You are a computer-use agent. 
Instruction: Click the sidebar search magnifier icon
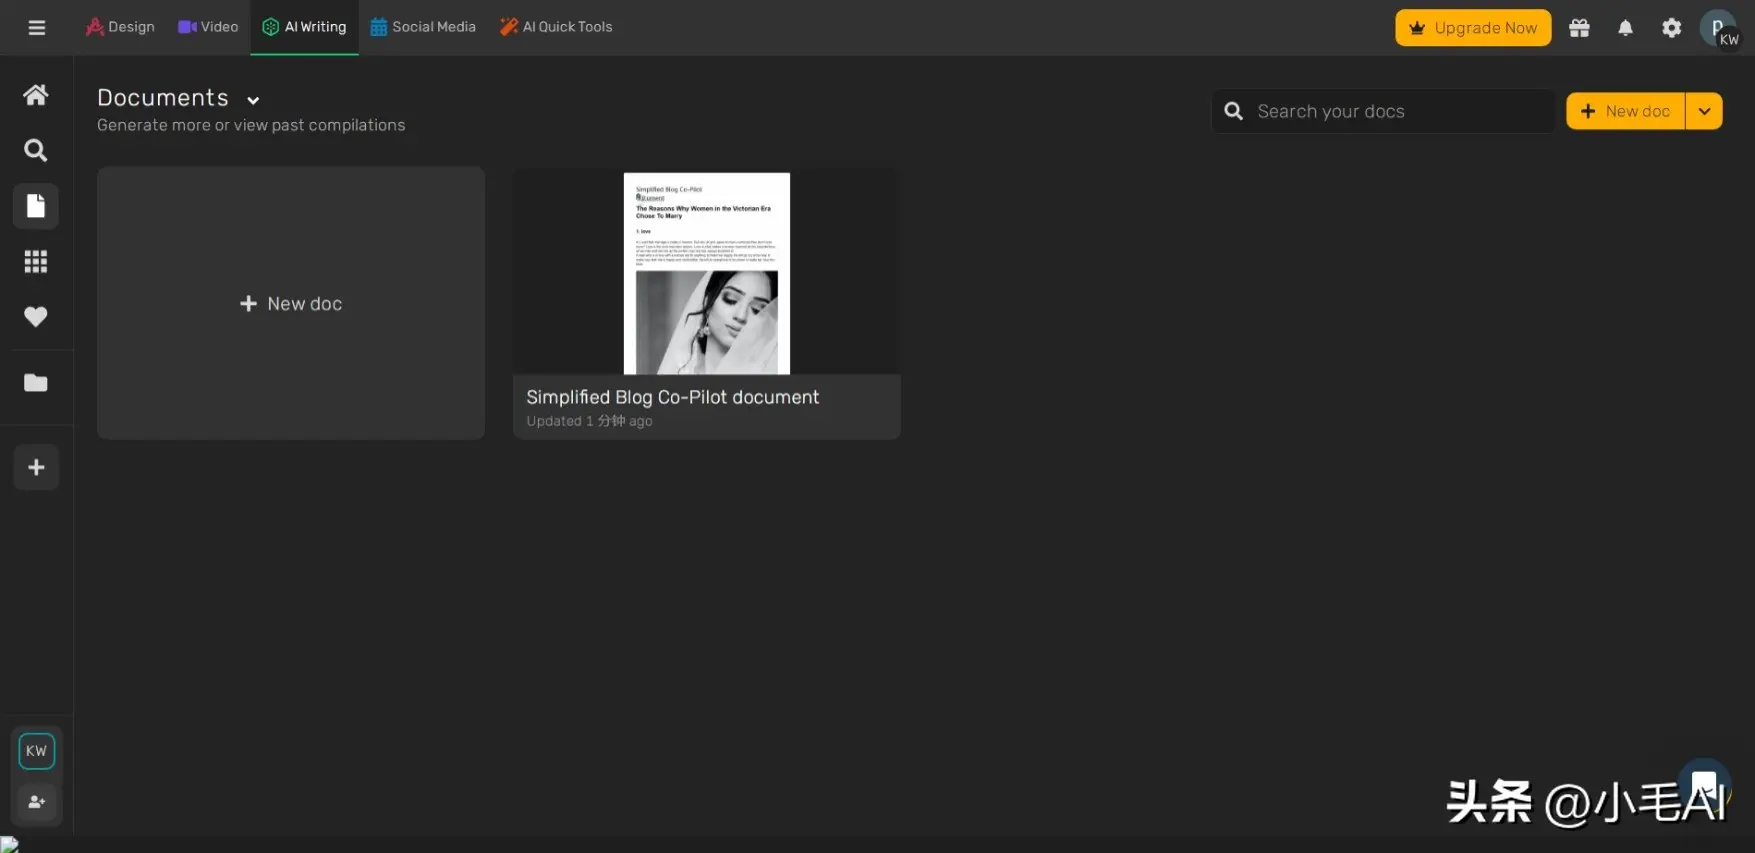tap(36, 150)
